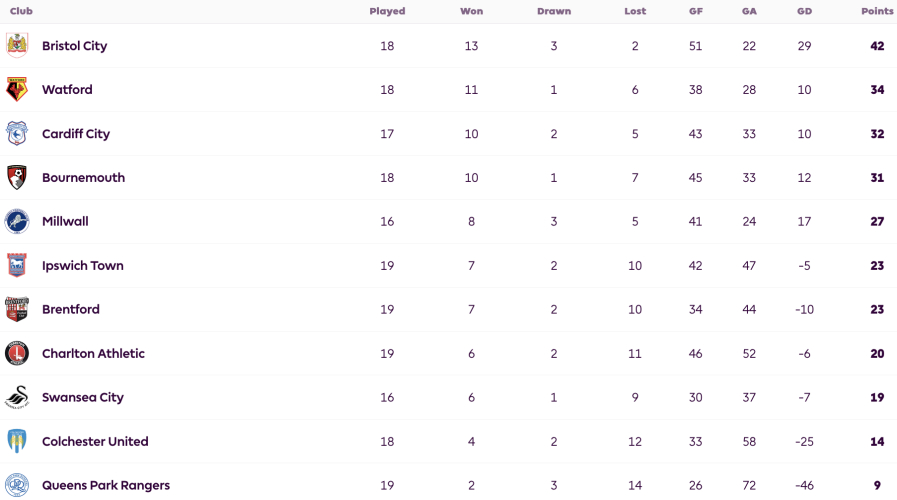The height and width of the screenshot is (500, 897).
Task: Click the Watford club badge
Action: coord(17,89)
